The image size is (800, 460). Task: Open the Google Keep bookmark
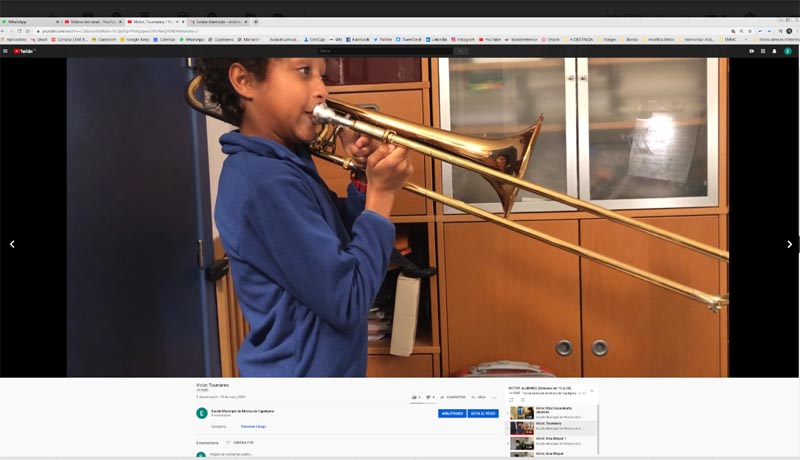135,39
